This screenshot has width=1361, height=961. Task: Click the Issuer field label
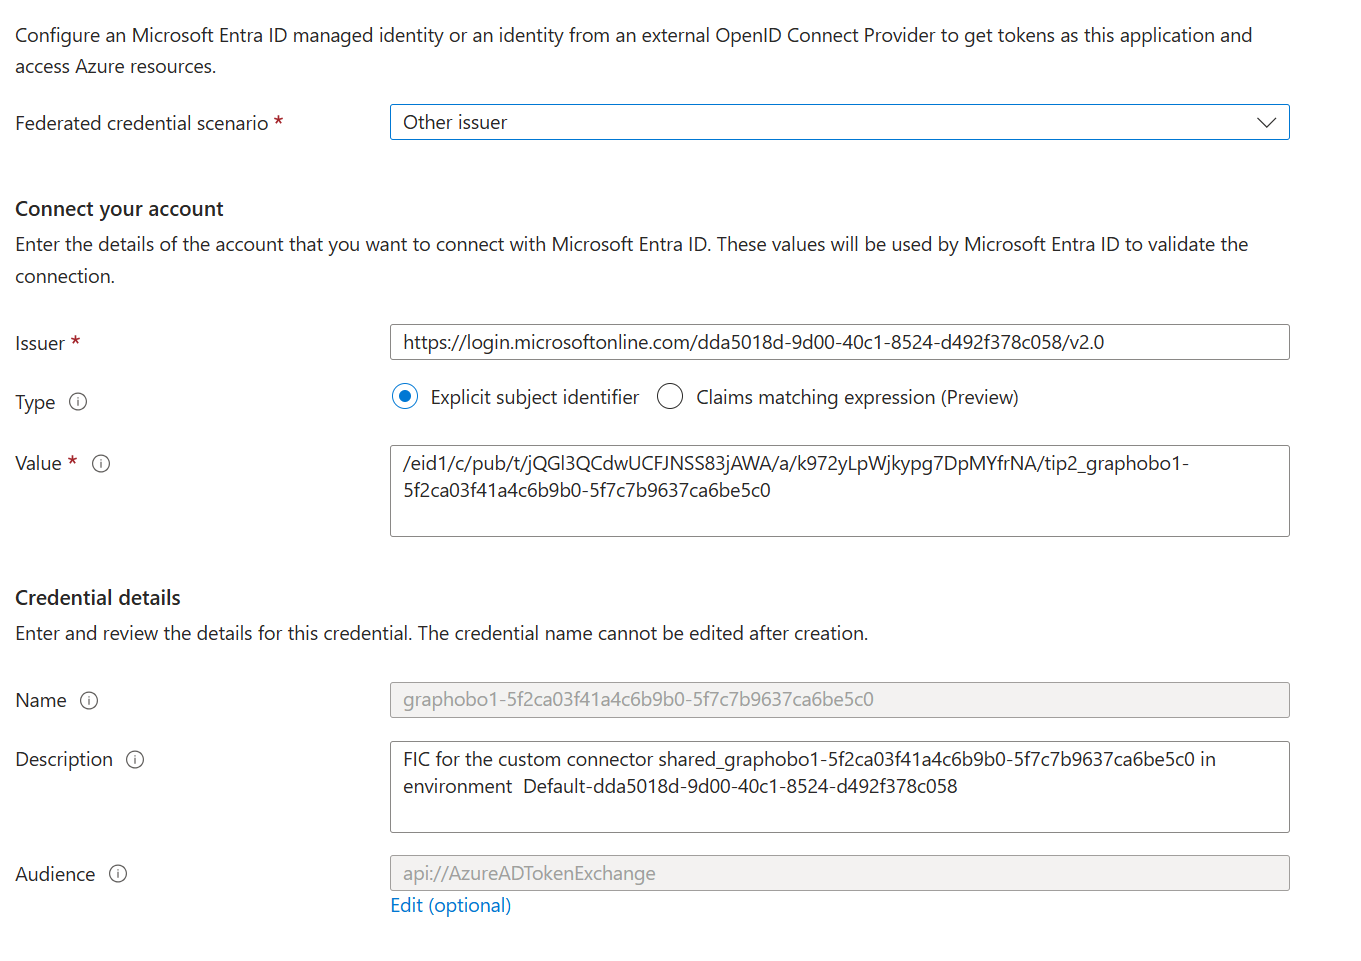40,344
